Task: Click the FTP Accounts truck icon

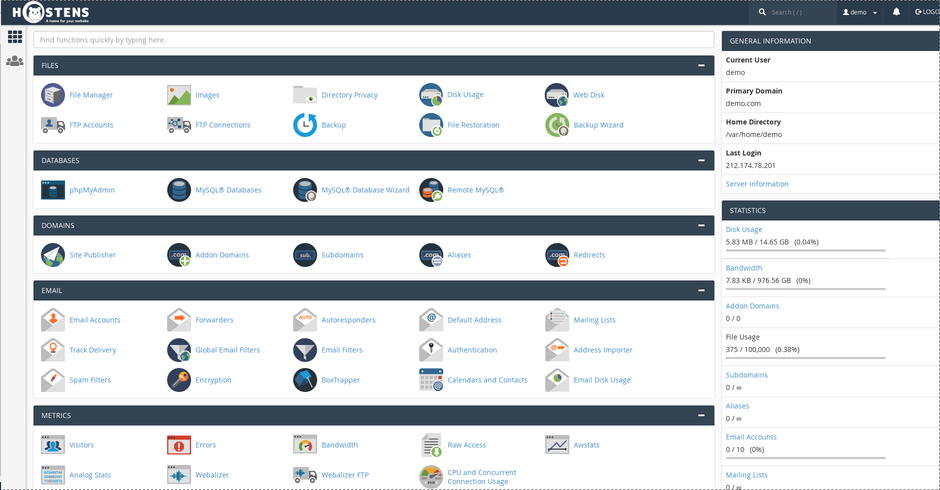Action: (x=53, y=125)
